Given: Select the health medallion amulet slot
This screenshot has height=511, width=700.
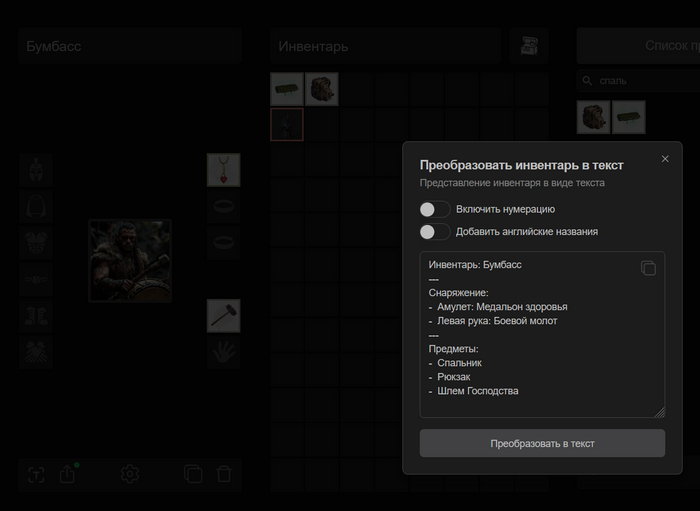Looking at the screenshot, I should (x=224, y=170).
